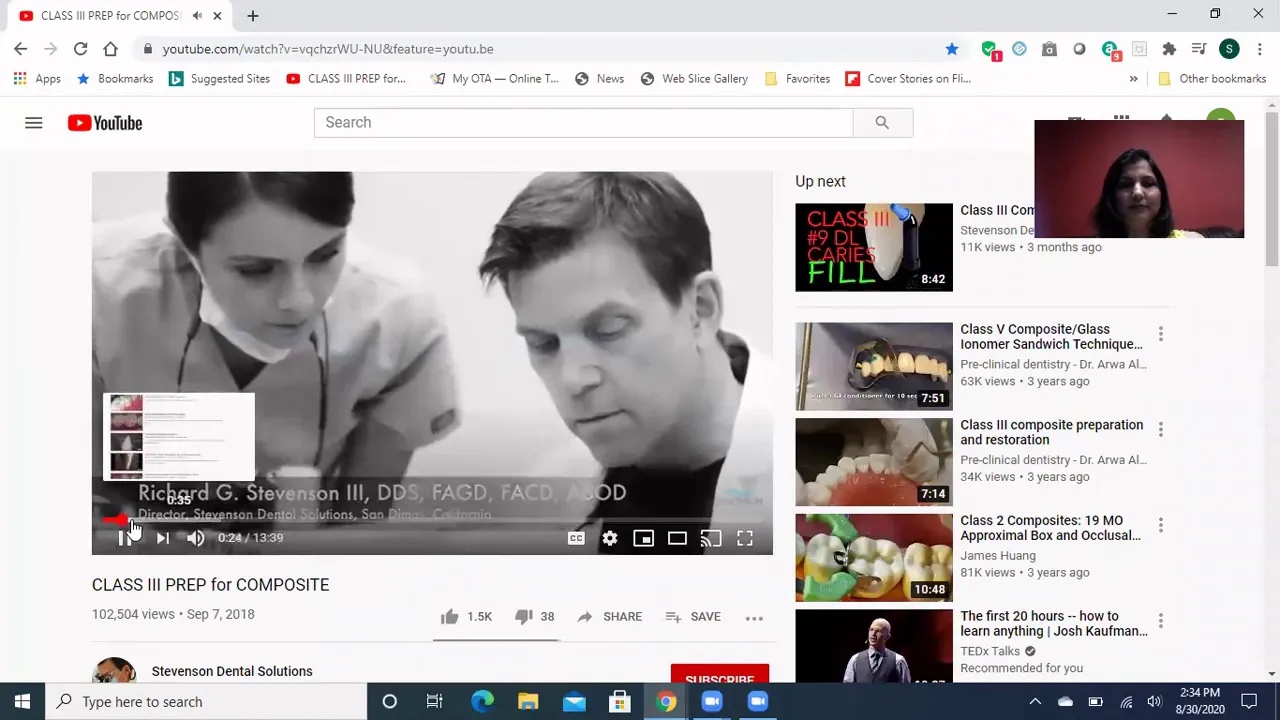Open YouTube hamburger guide menu
This screenshot has width=1280, height=720.
[33, 123]
